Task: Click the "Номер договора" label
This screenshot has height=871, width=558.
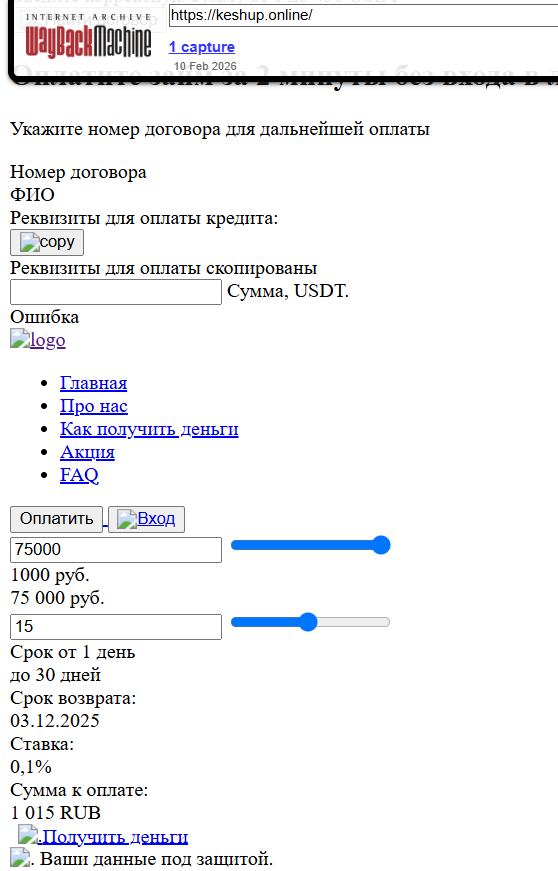Action: pyautogui.click(x=78, y=172)
